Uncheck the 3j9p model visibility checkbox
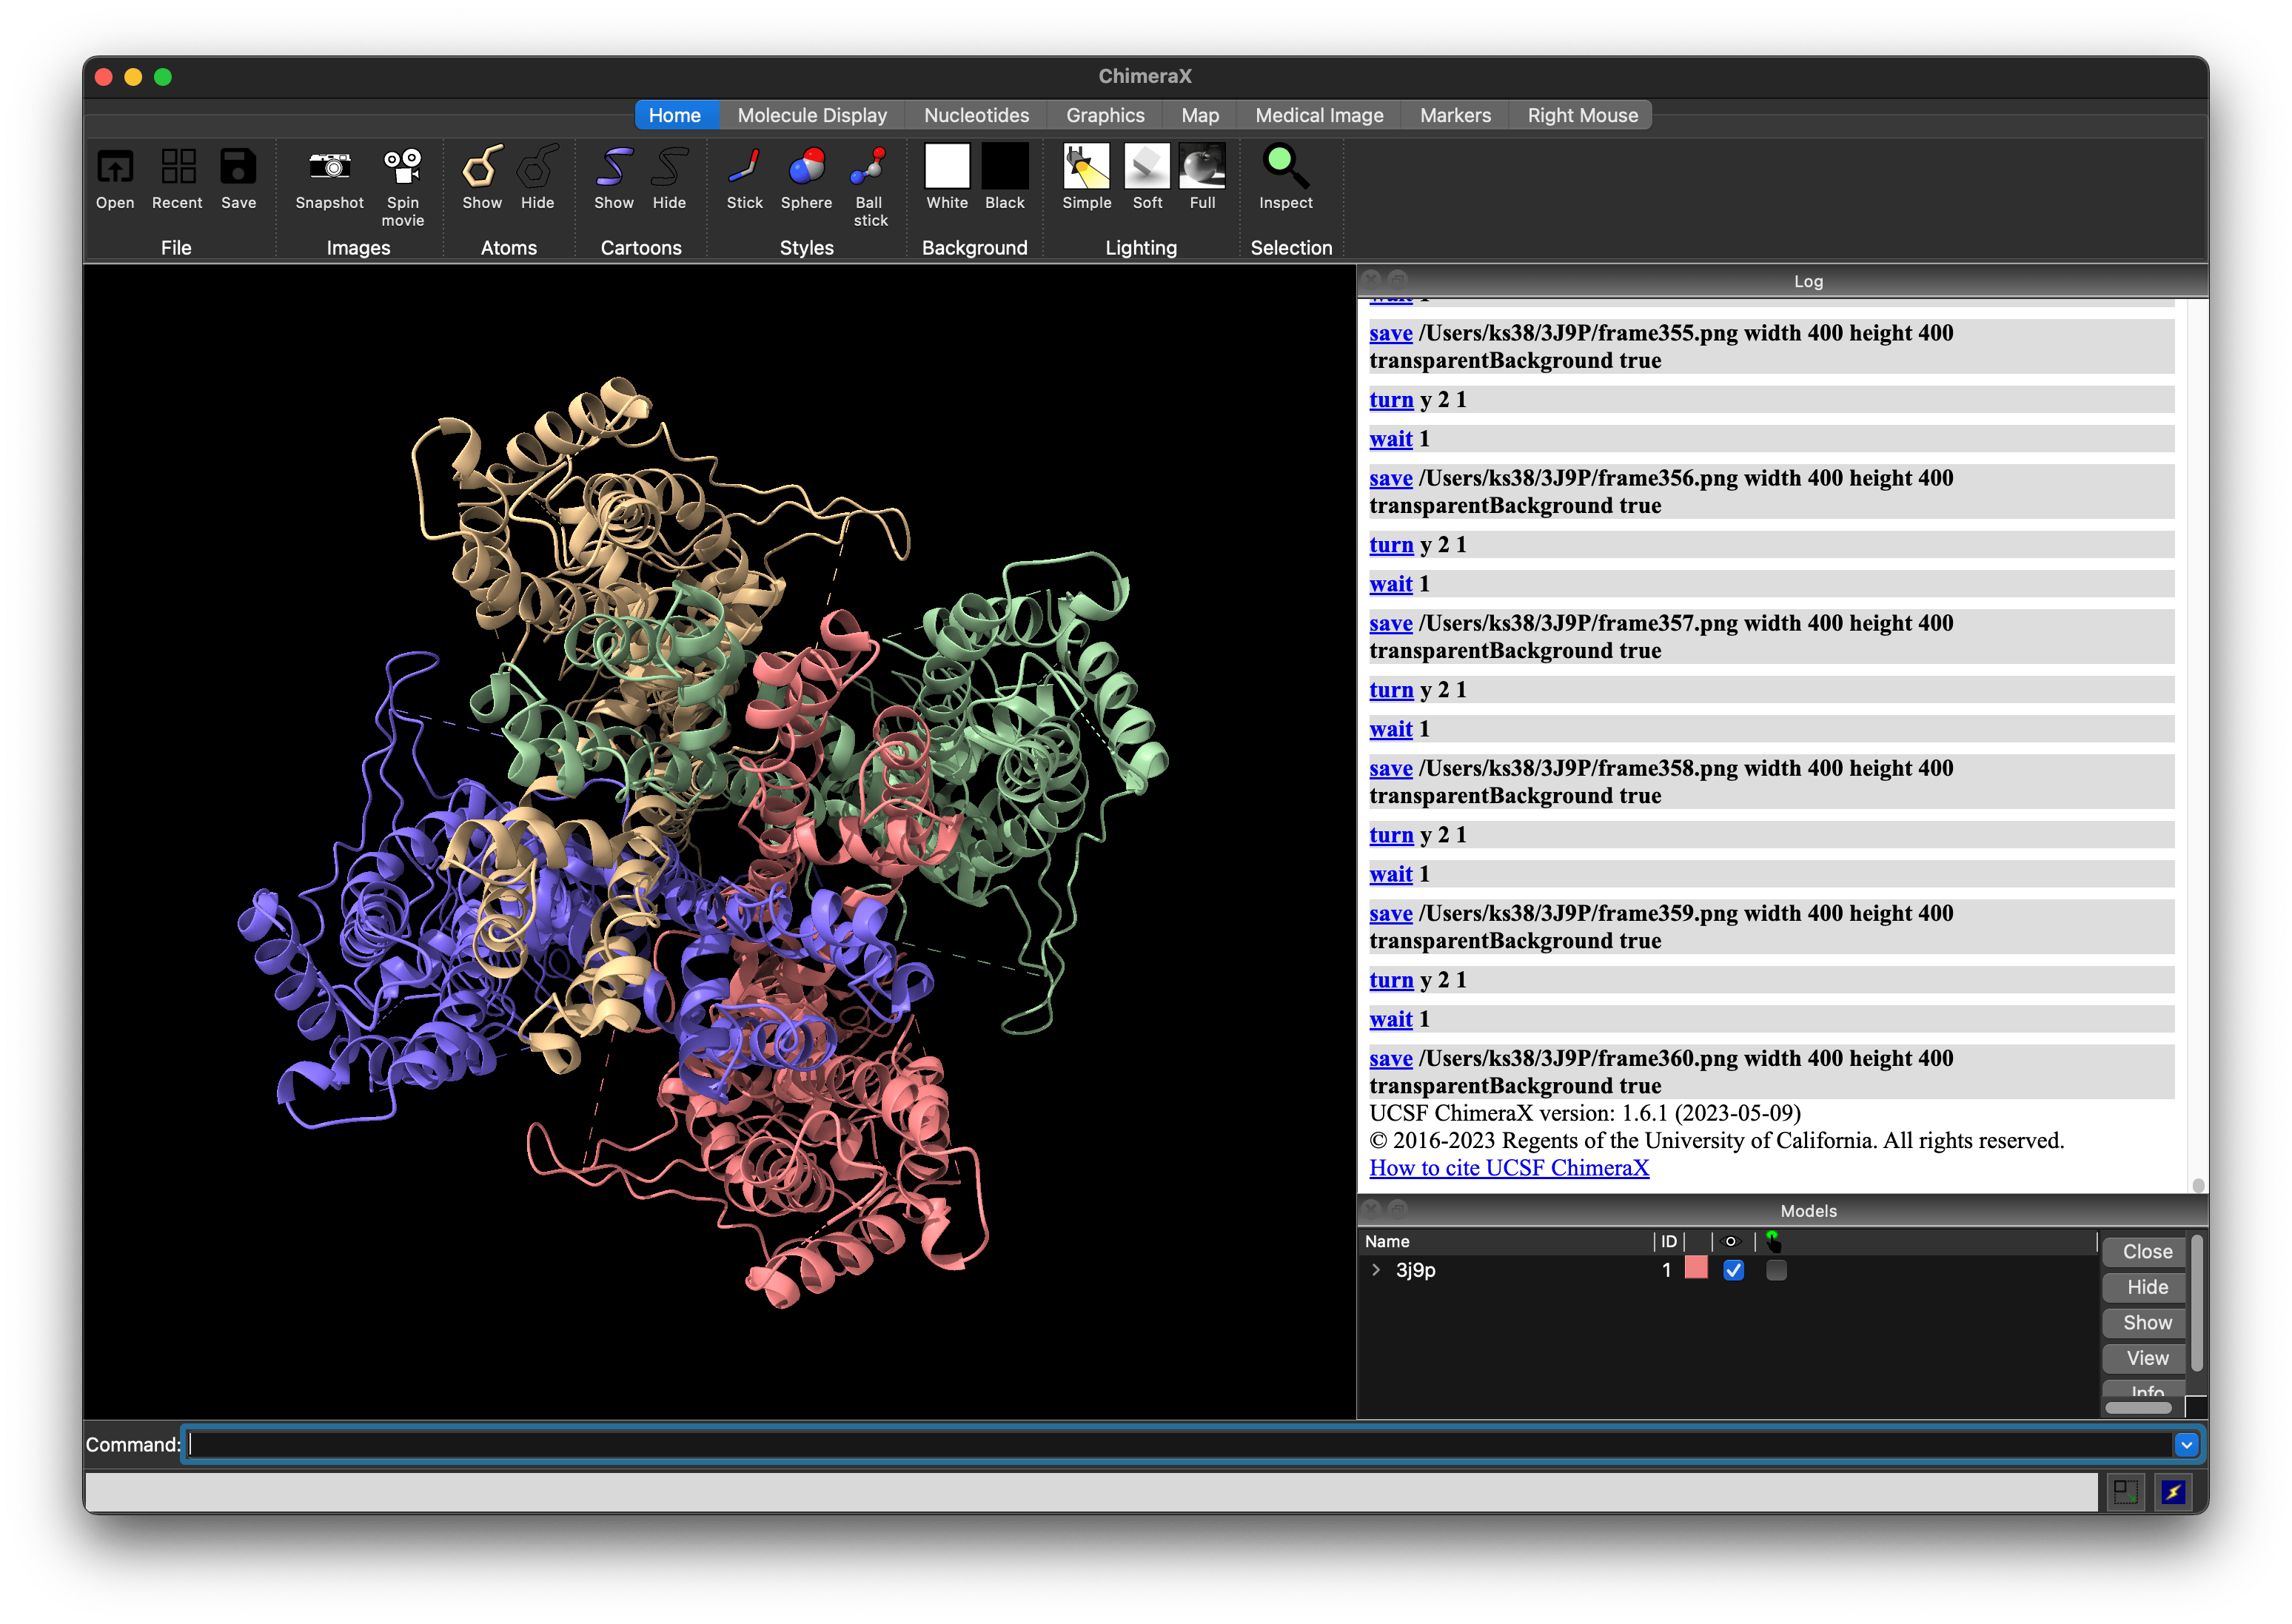This screenshot has width=2292, height=1624. coord(1734,1270)
